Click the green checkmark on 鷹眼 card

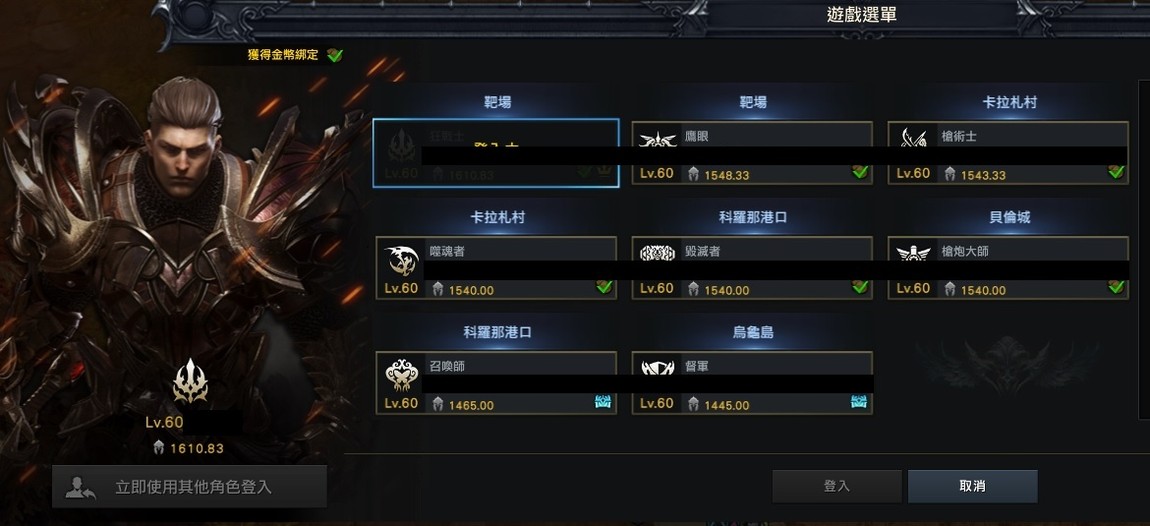860,172
